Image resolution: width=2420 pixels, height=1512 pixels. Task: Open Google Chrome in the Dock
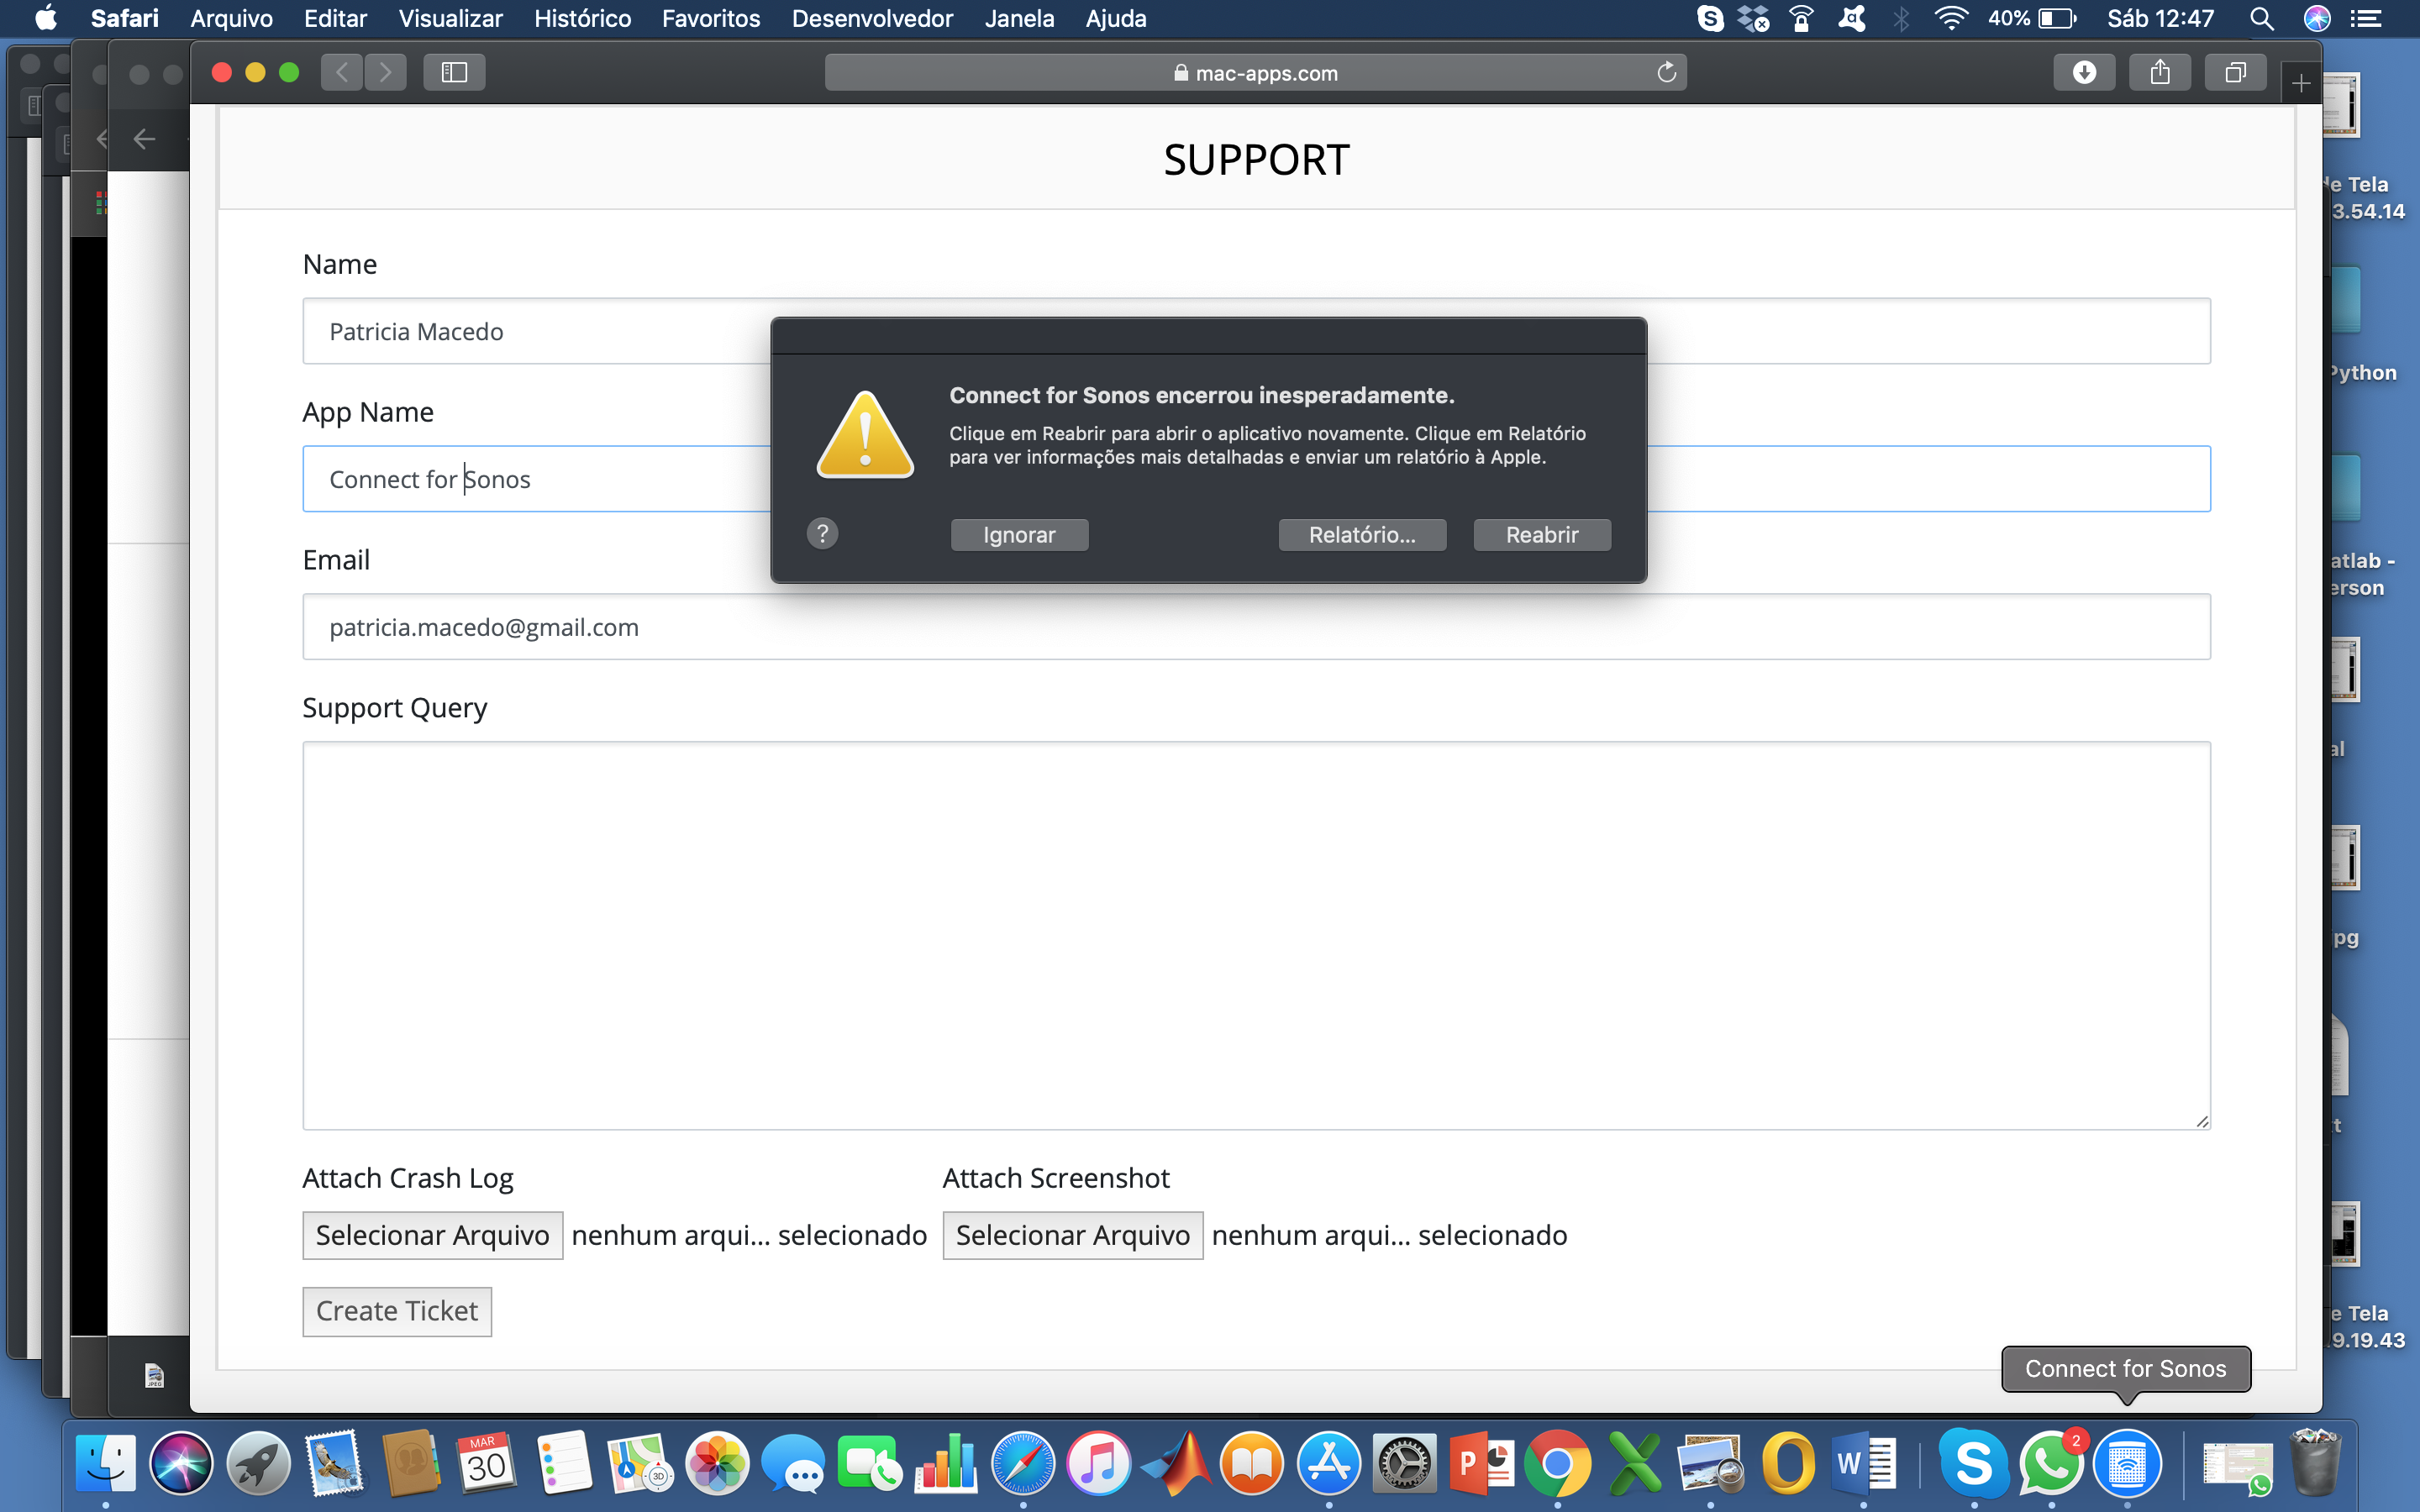(x=1557, y=1463)
